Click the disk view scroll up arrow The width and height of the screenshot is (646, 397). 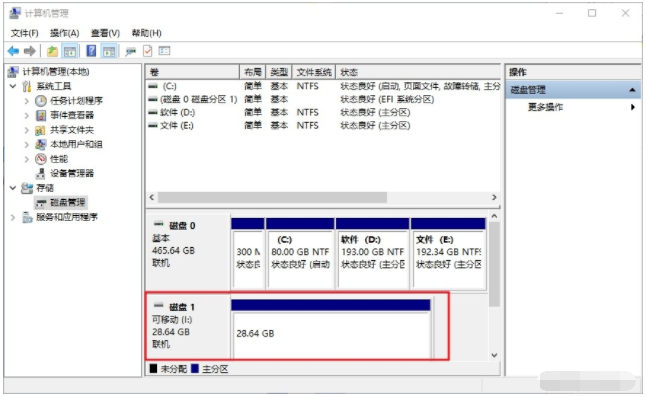click(494, 216)
